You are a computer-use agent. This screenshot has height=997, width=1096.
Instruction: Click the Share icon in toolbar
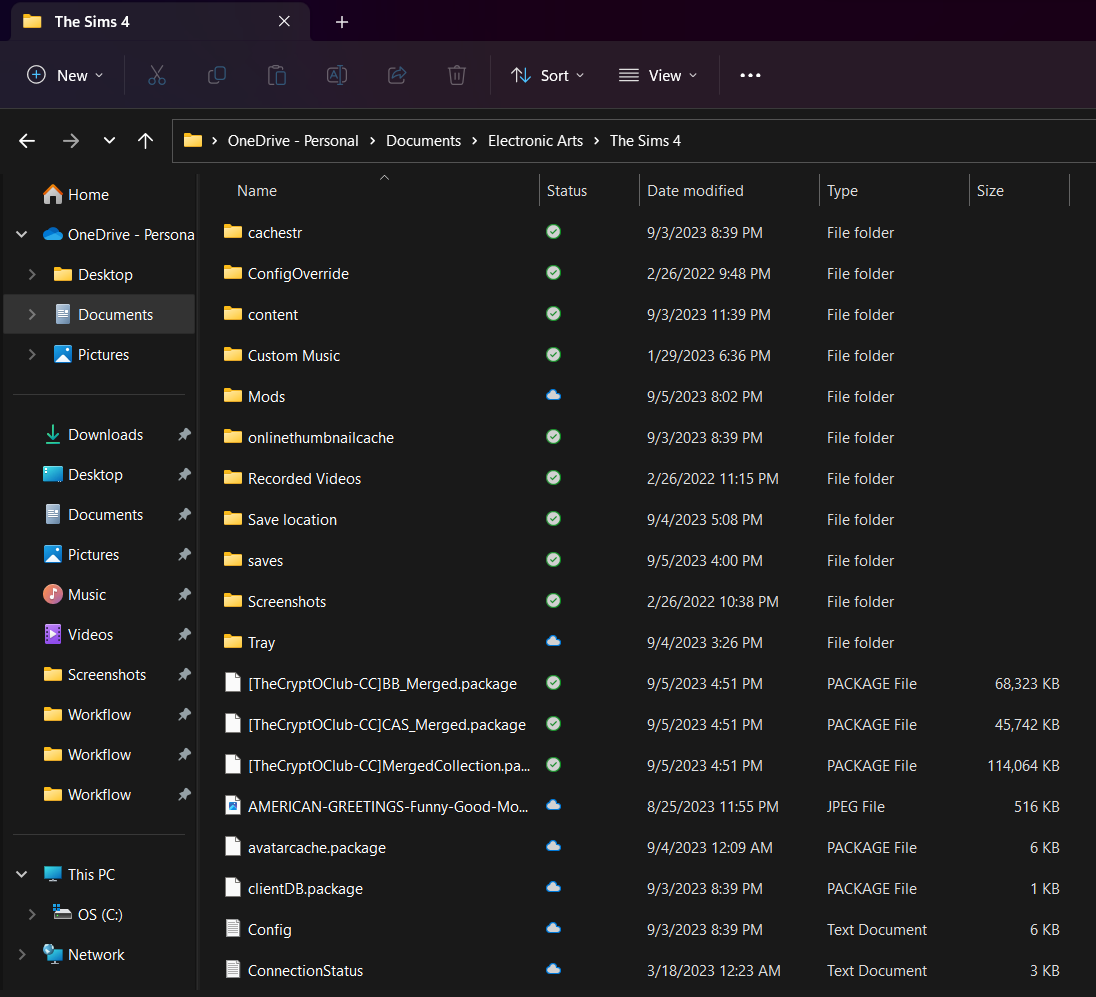(x=397, y=75)
